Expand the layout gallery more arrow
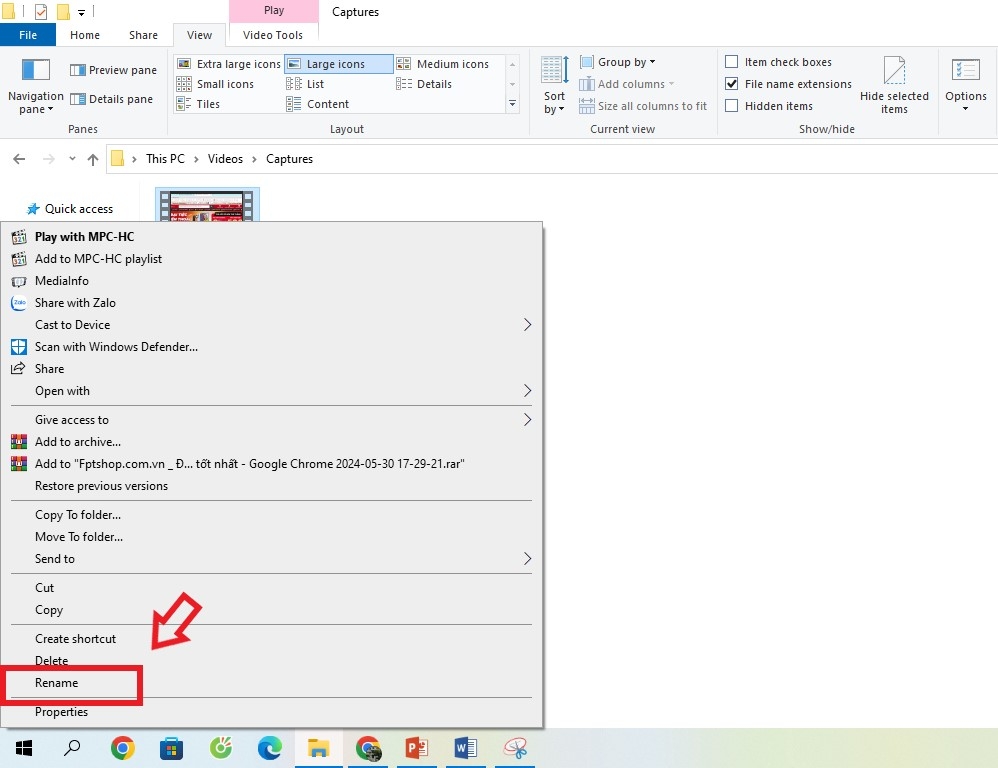Screen dimensions: 998x768 pos(512,104)
